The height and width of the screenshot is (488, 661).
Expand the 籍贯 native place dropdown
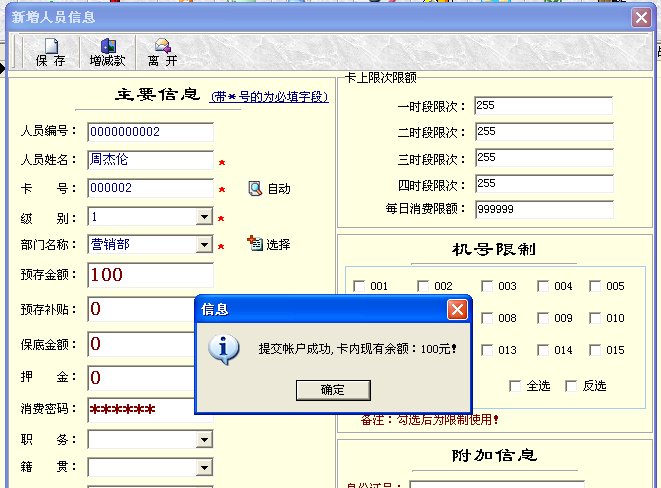(x=204, y=468)
